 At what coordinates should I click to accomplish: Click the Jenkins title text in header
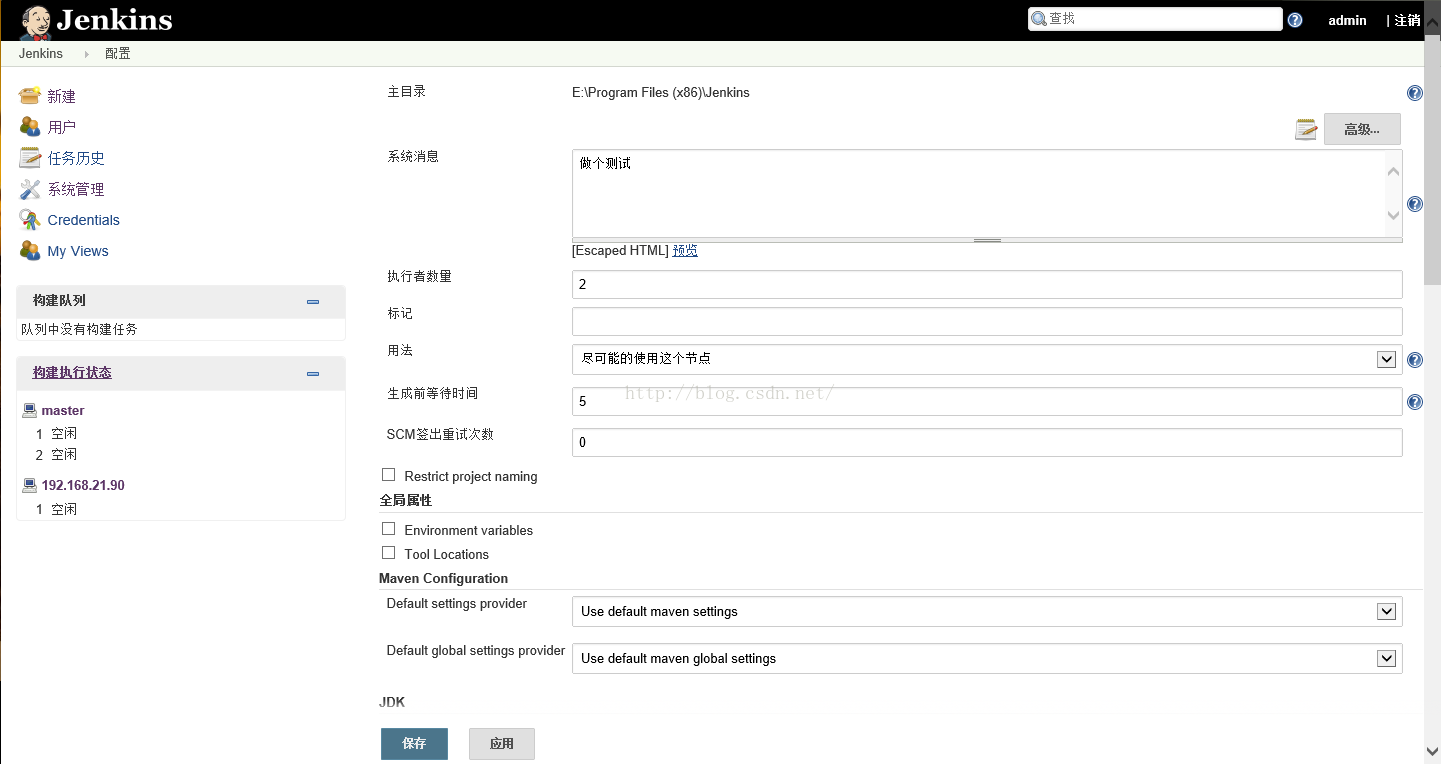coord(114,20)
